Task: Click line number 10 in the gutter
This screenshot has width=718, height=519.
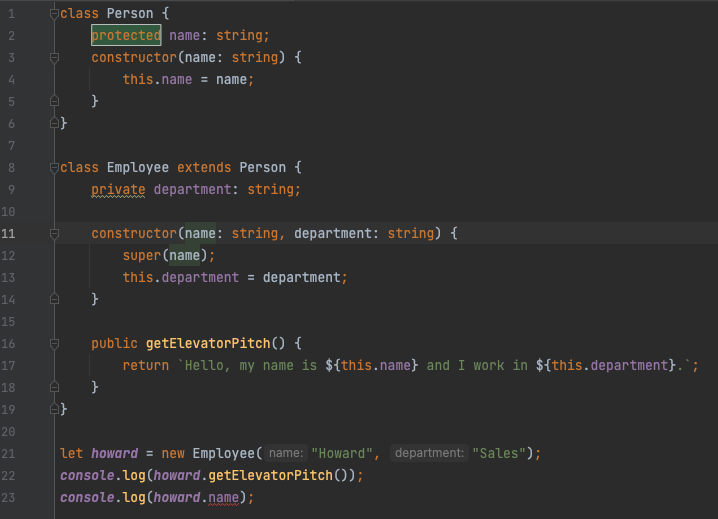Action: [x=8, y=212]
